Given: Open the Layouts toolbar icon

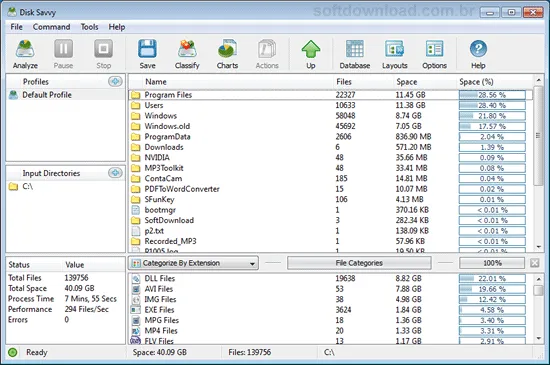Looking at the screenshot, I should [395, 49].
